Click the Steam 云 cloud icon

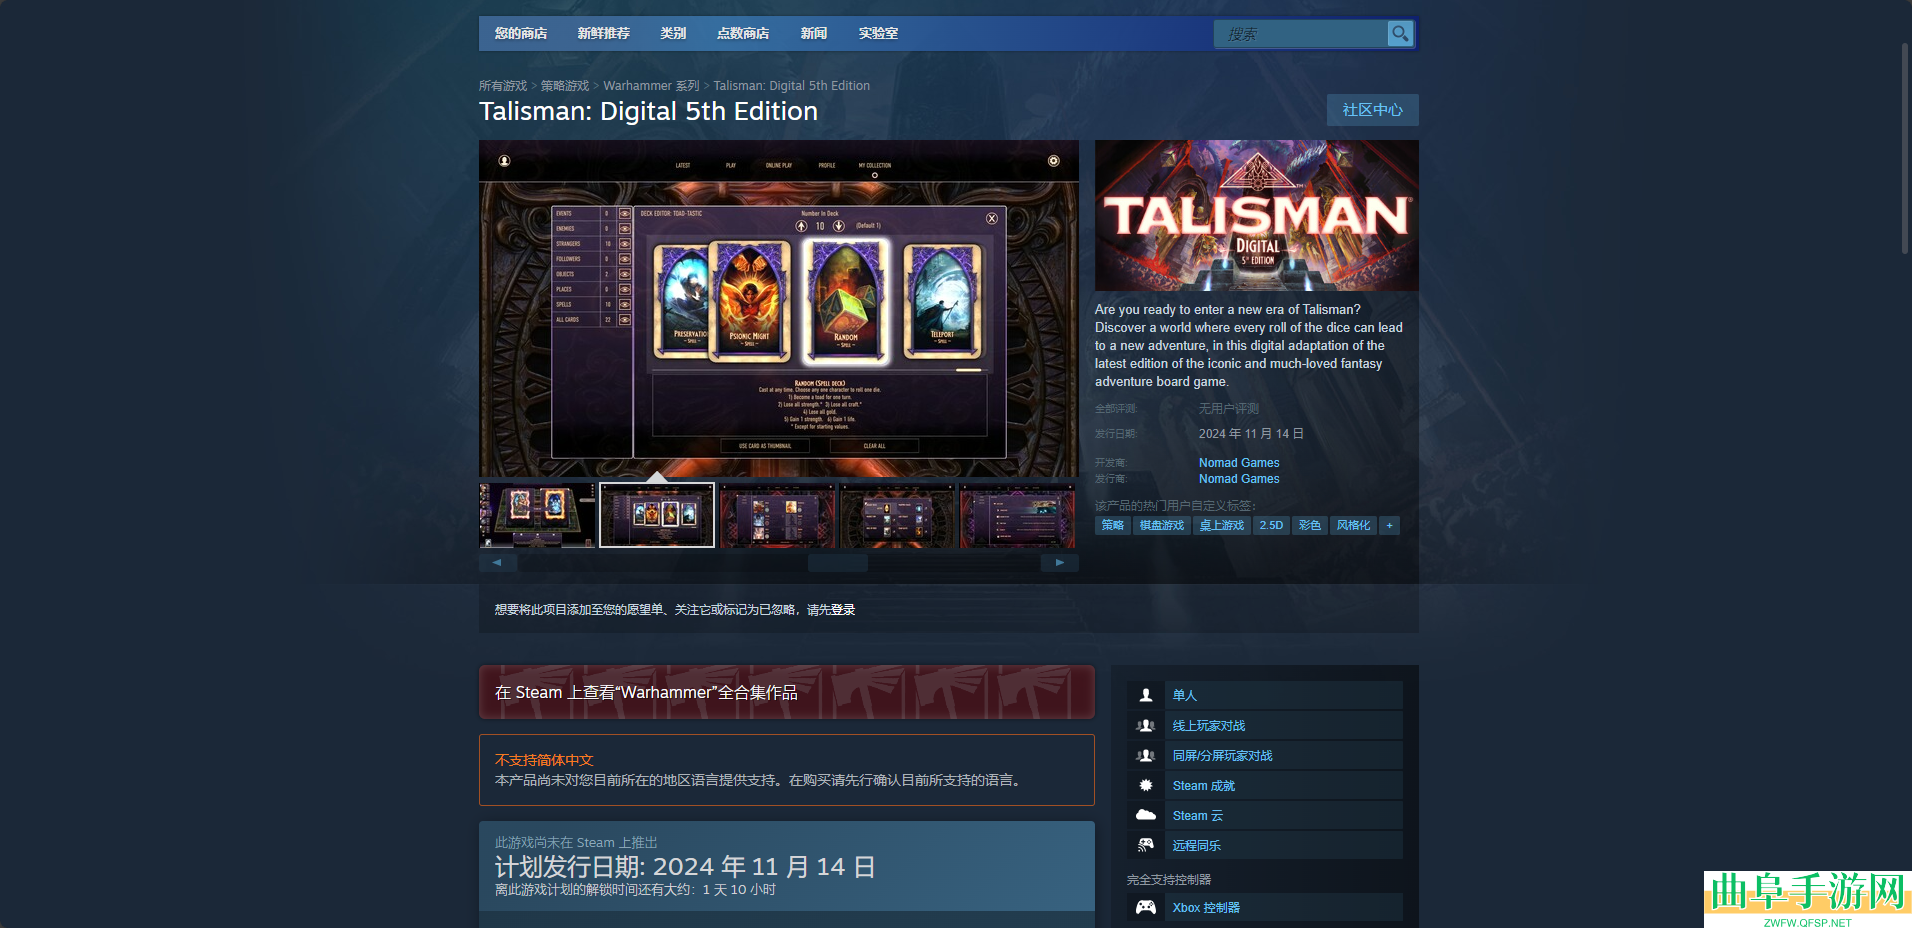1146,815
